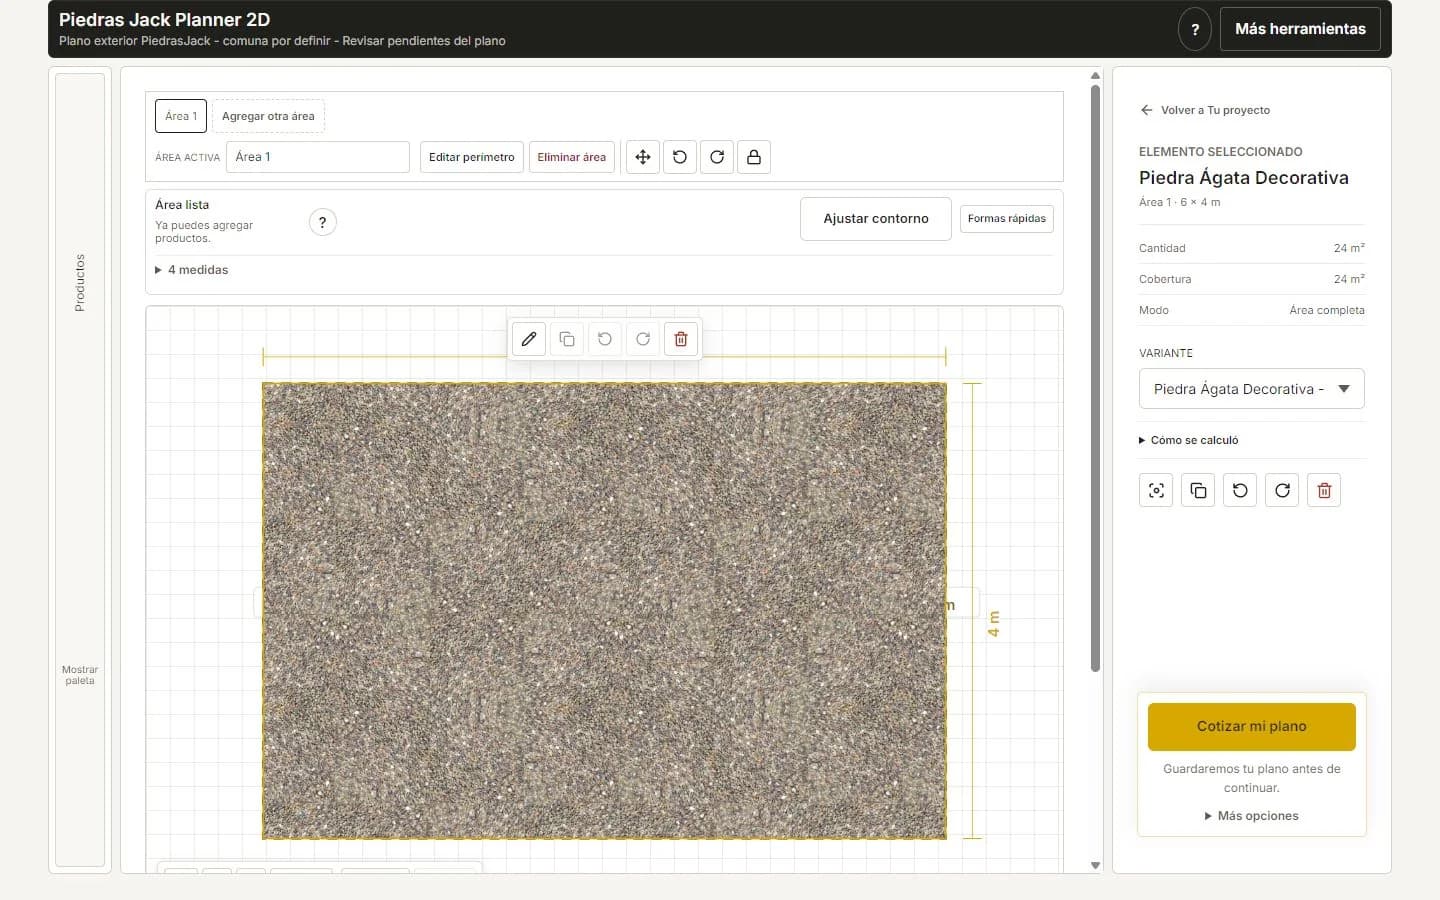Screen dimensions: 1440x900
Task: Click the 4 m dimension label
Action: [x=994, y=624]
